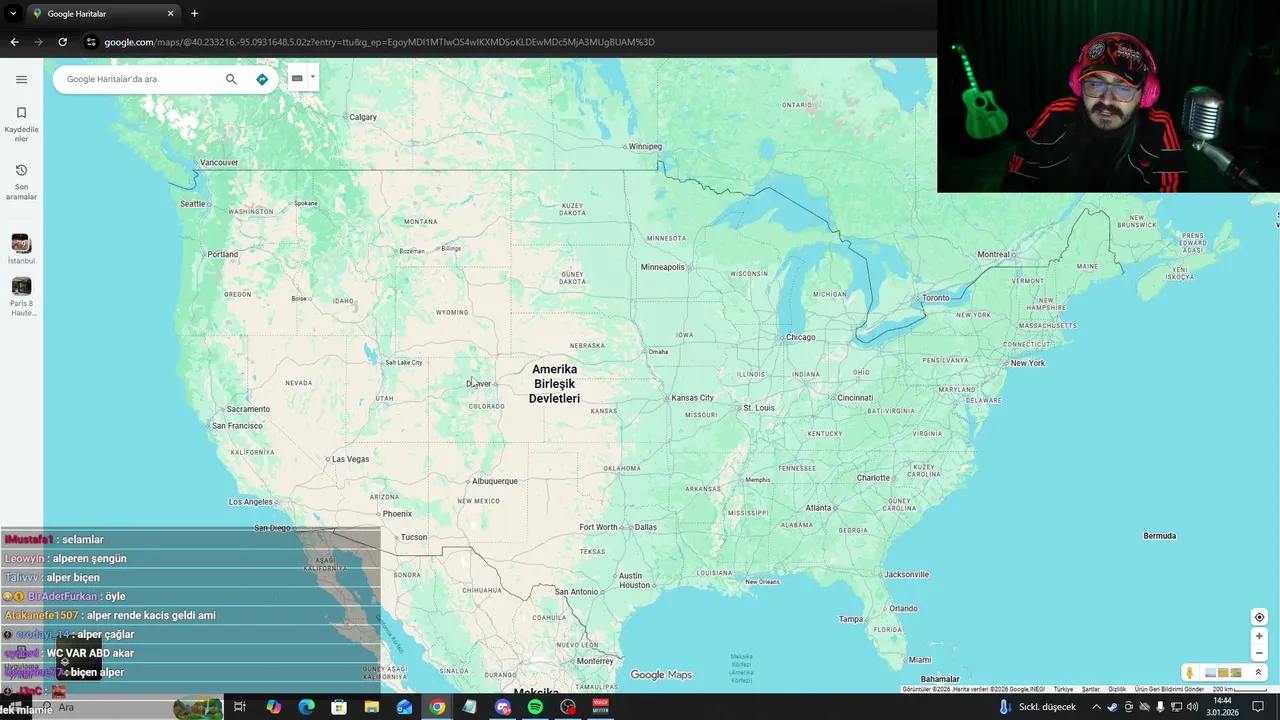This screenshot has height=720, width=1280.
Task: Open Steam from the system tray
Action: (1112, 707)
